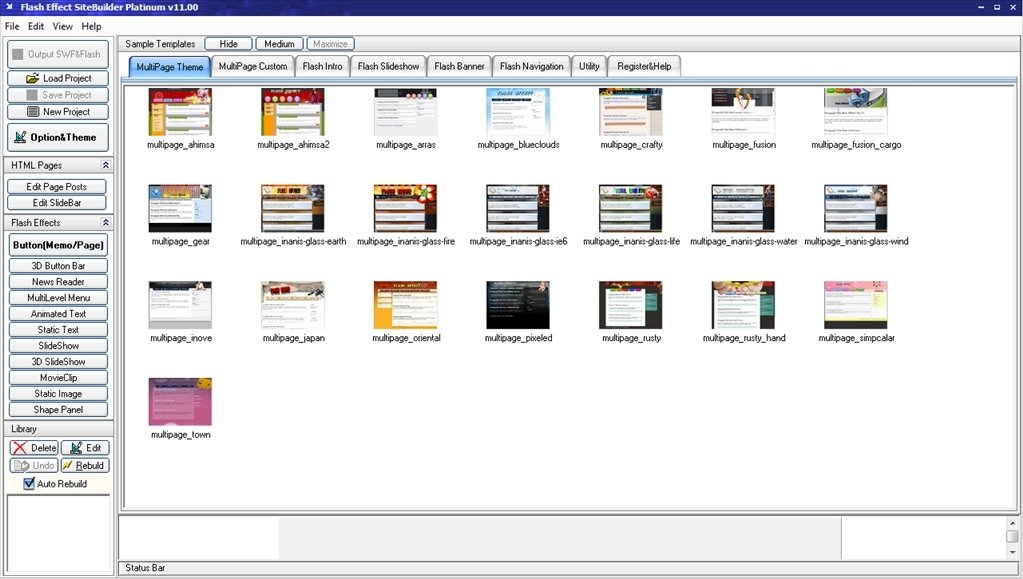The image size is (1023, 579).
Task: Open the Help menu
Action: coord(91,26)
